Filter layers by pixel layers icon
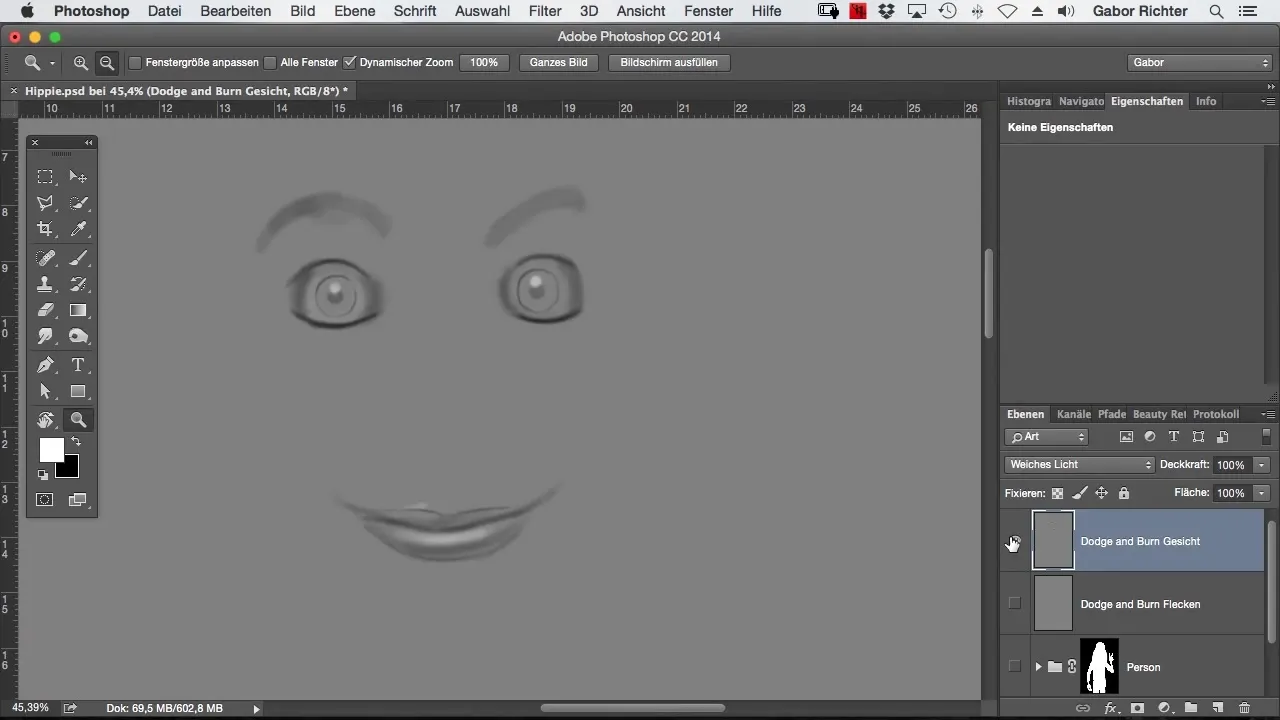This screenshot has width=1280, height=720. pos(1126,437)
